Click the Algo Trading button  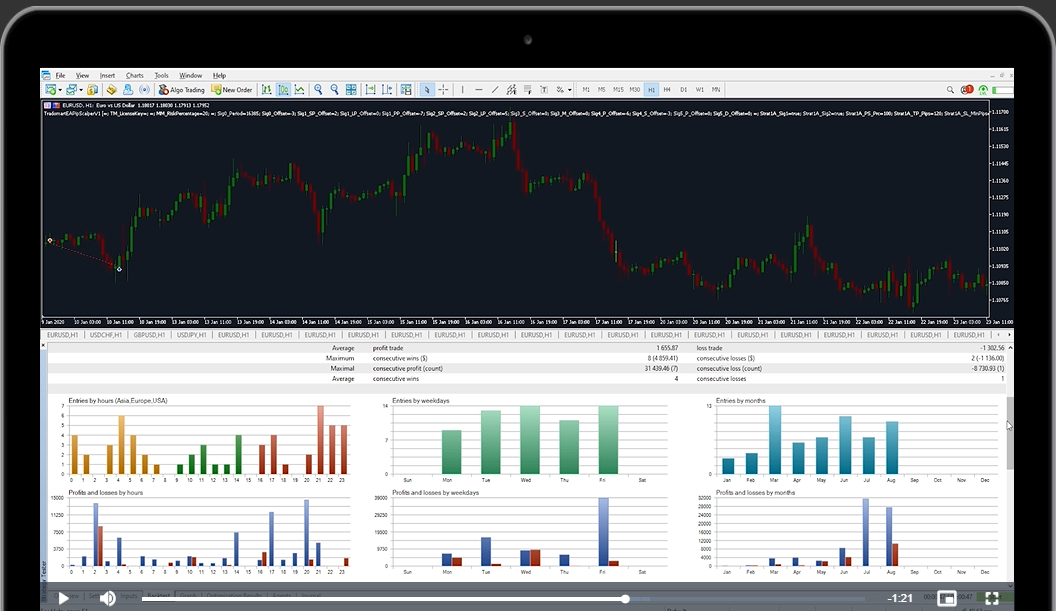pyautogui.click(x=181, y=89)
